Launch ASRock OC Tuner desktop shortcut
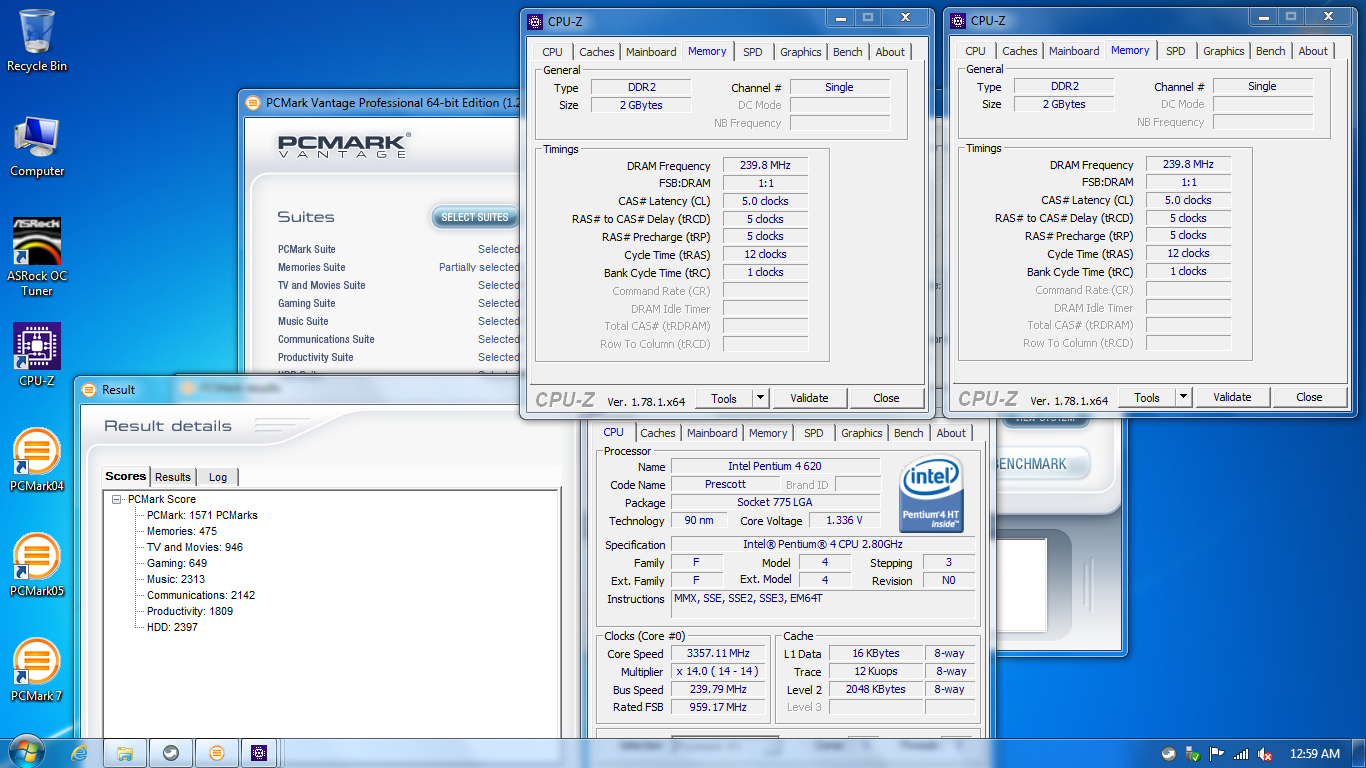This screenshot has width=1366, height=768. tap(37, 257)
